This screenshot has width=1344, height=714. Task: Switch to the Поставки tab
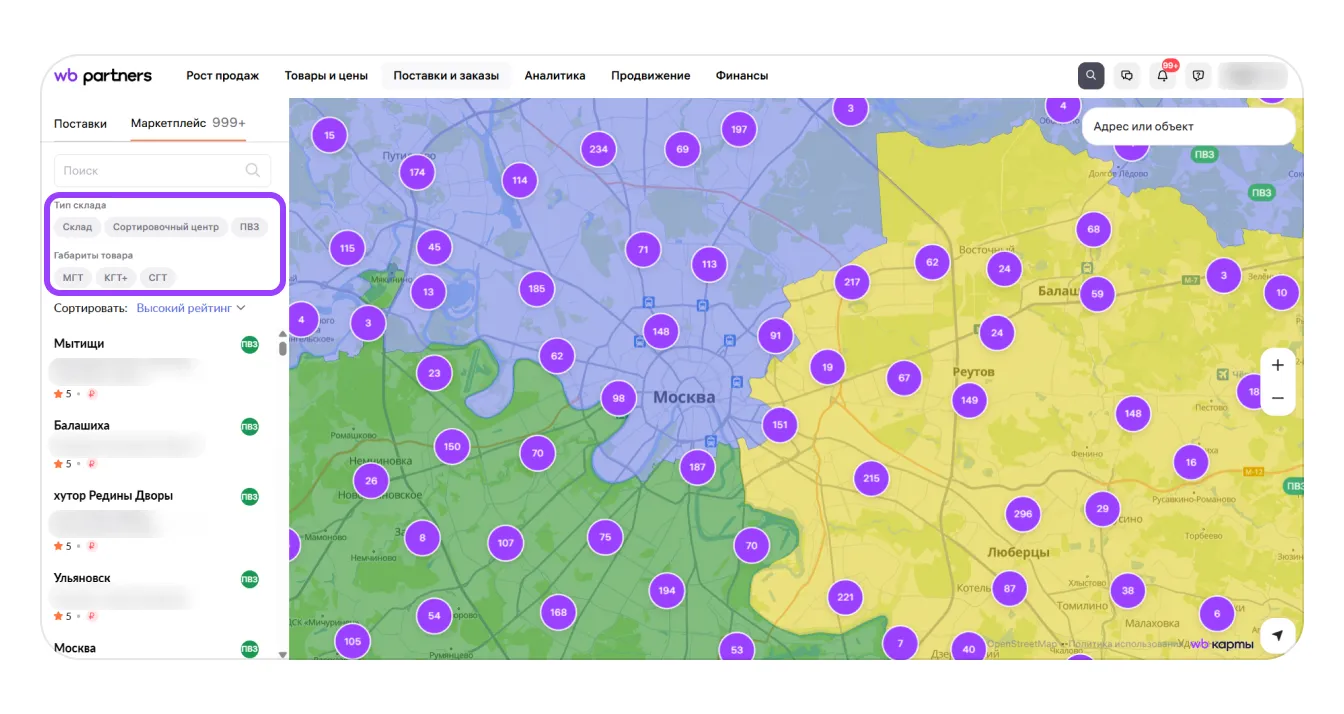[x=80, y=124]
